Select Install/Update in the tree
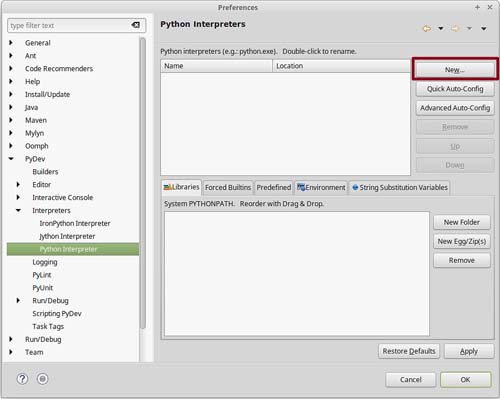 coord(47,94)
